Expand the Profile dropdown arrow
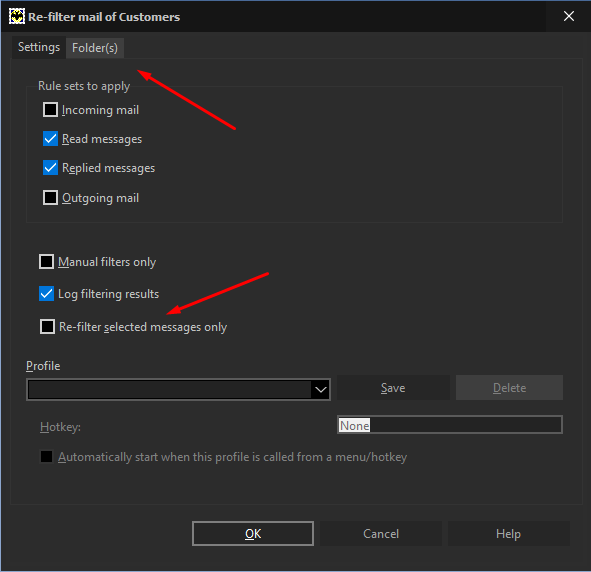The image size is (591, 572). point(321,389)
